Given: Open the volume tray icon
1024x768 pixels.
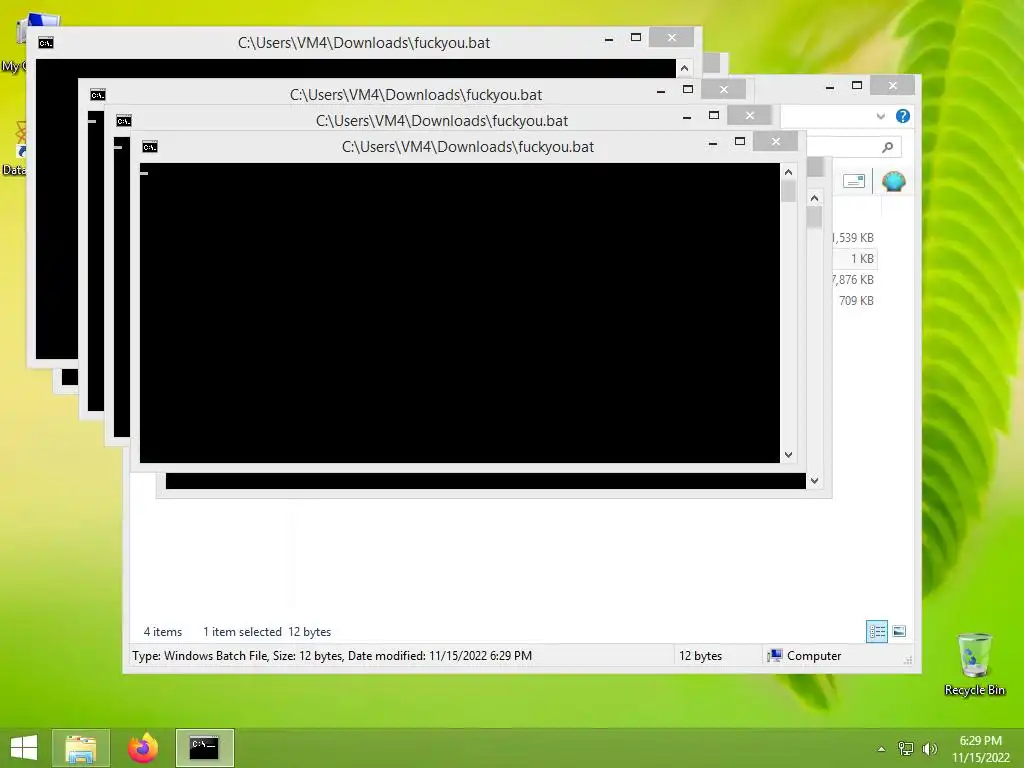Looking at the screenshot, I should tap(929, 748).
